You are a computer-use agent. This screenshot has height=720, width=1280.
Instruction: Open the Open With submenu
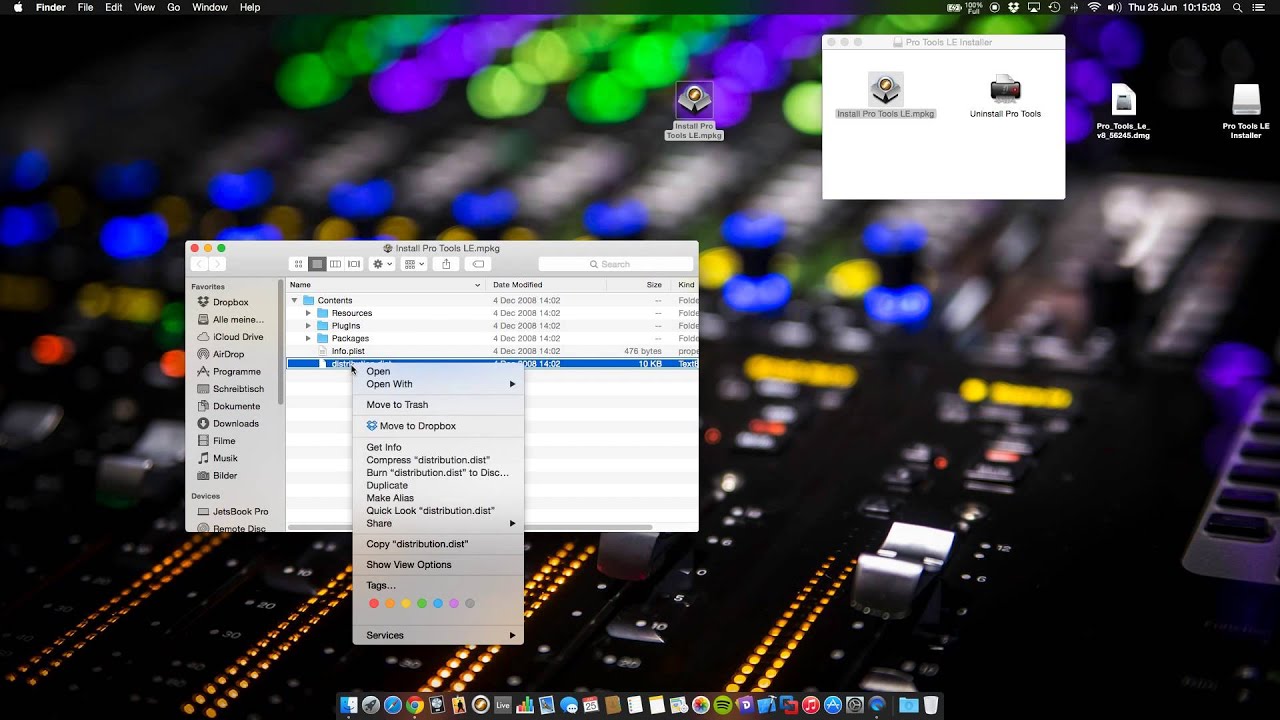tap(438, 384)
